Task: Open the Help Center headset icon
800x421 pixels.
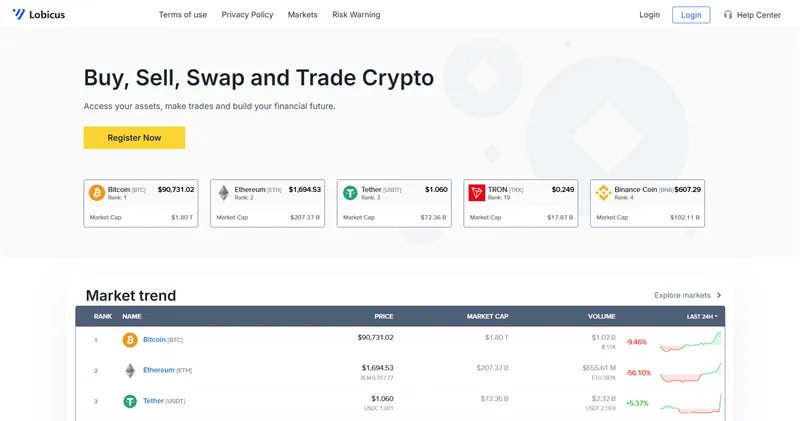Action: pos(728,15)
